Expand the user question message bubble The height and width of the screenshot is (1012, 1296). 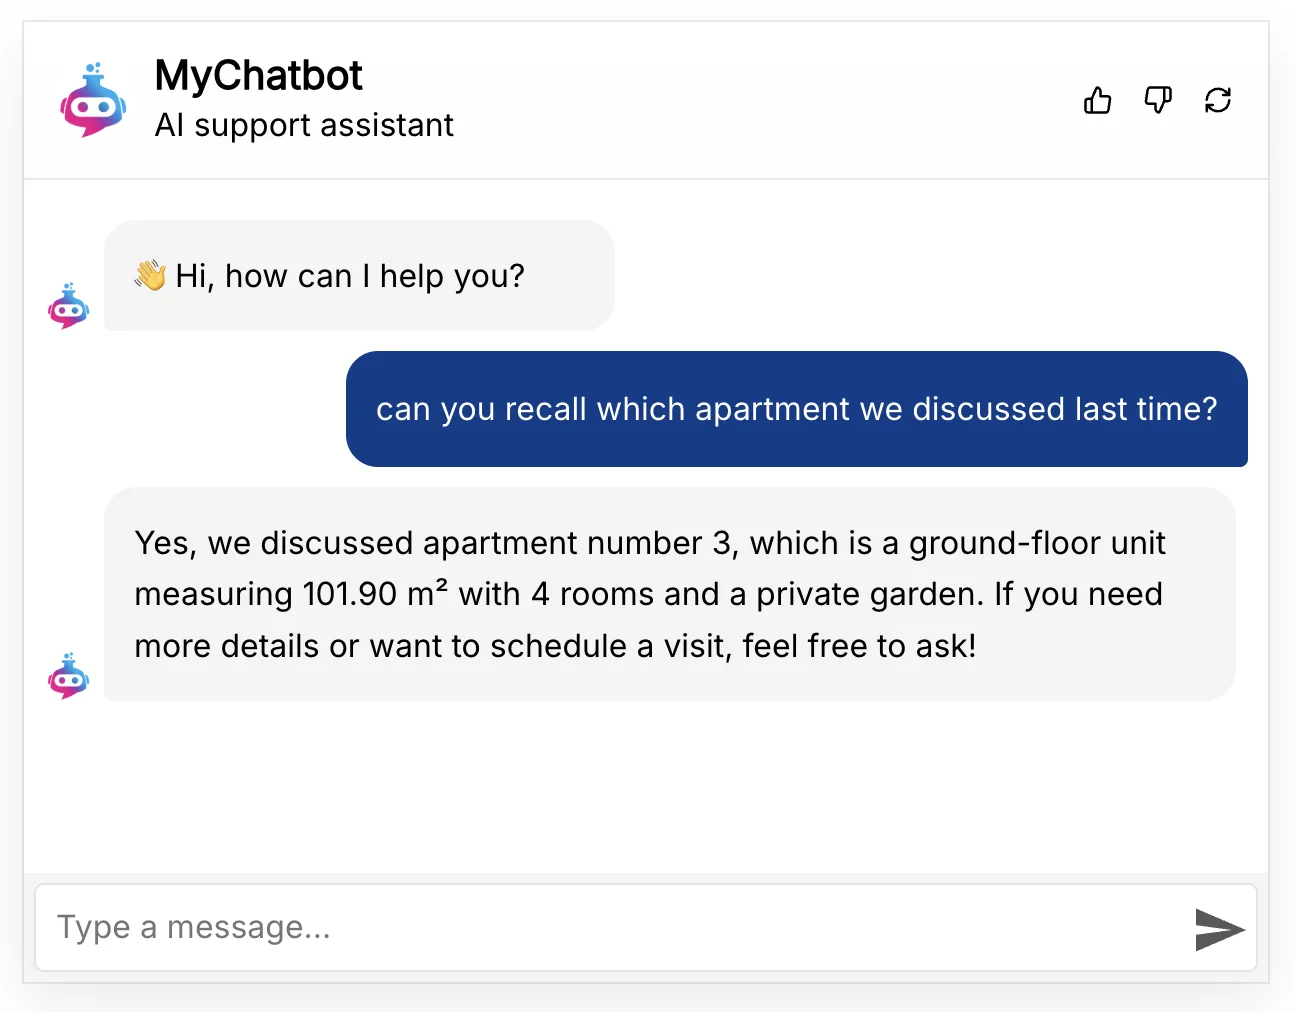pos(797,409)
